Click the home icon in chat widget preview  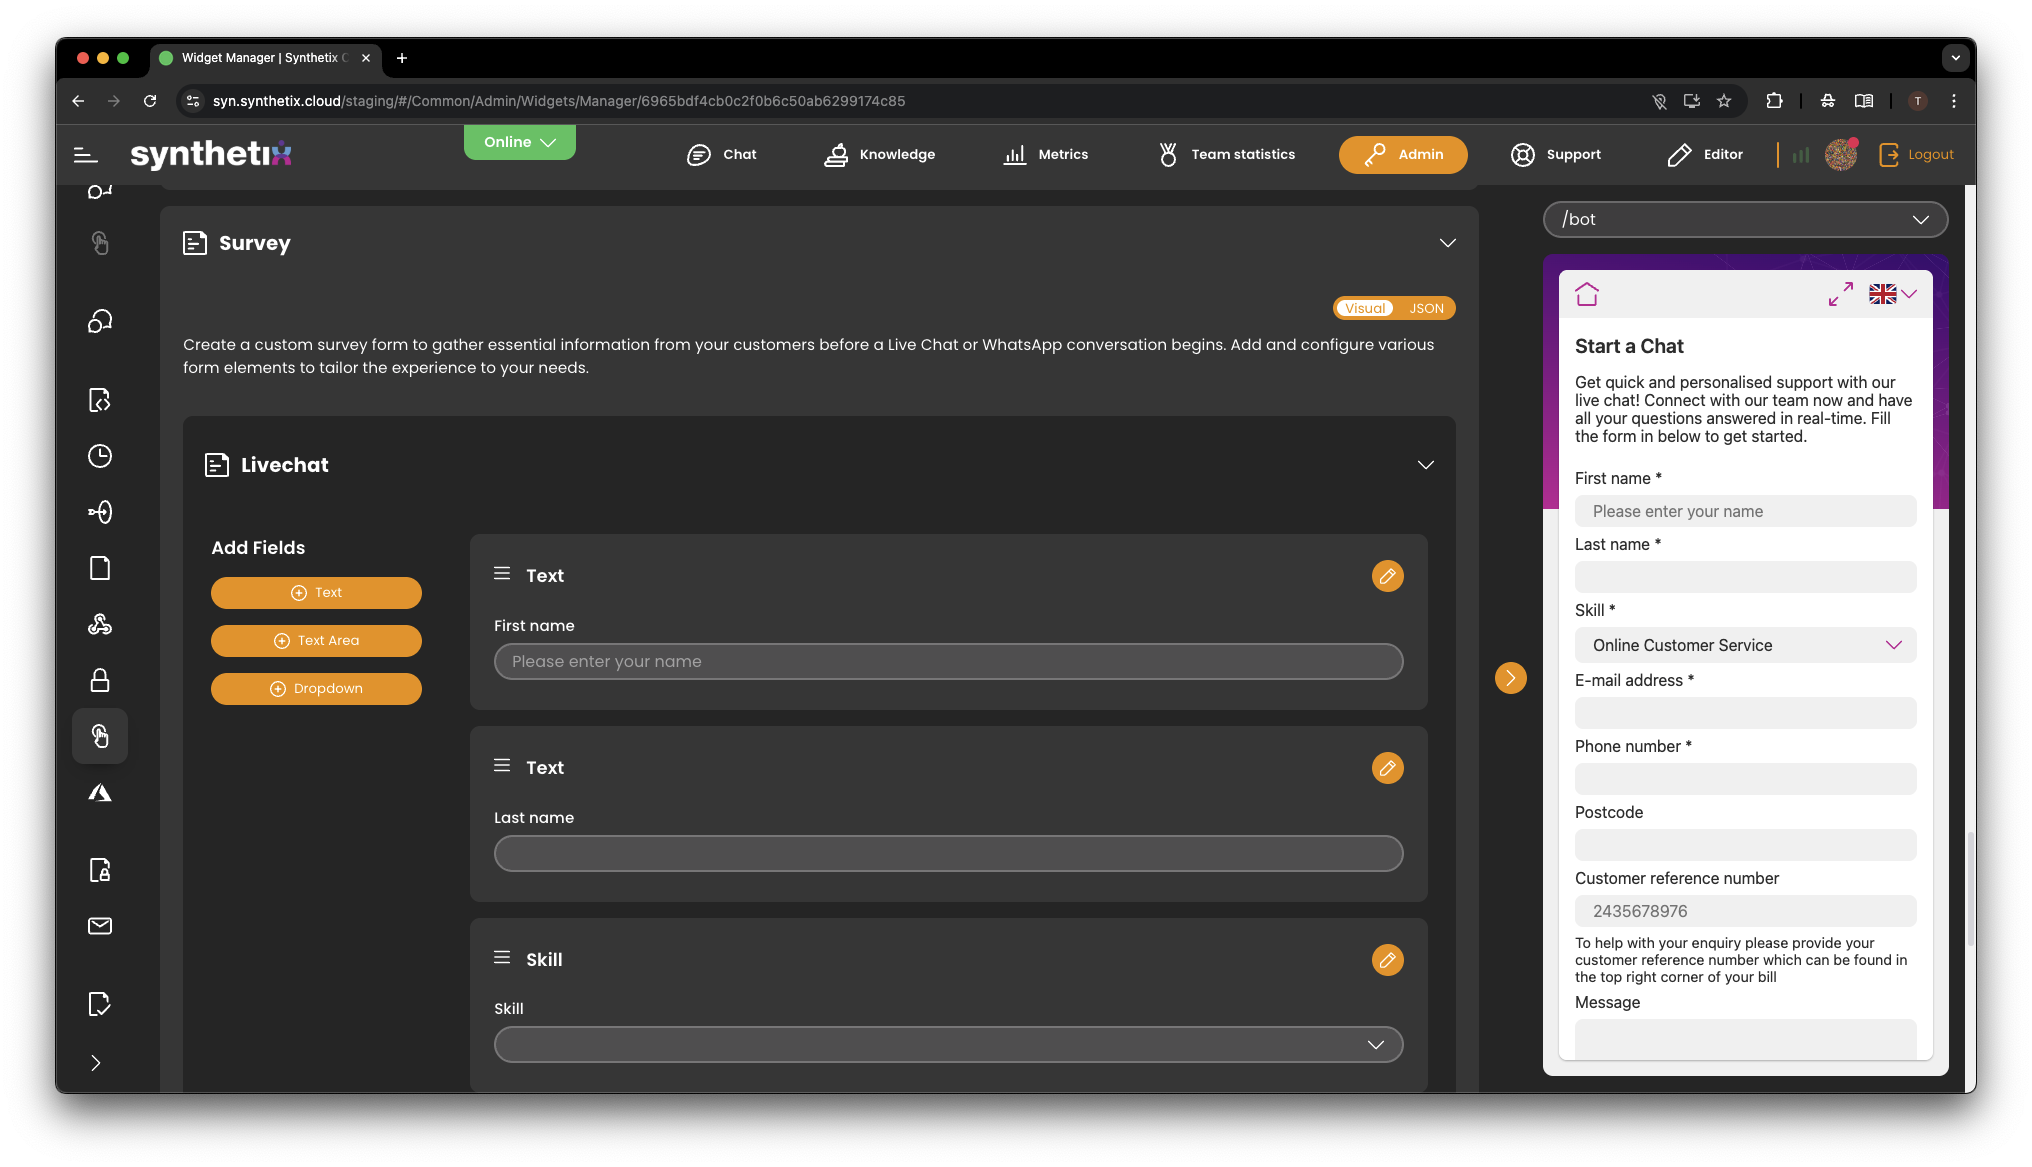click(x=1587, y=294)
